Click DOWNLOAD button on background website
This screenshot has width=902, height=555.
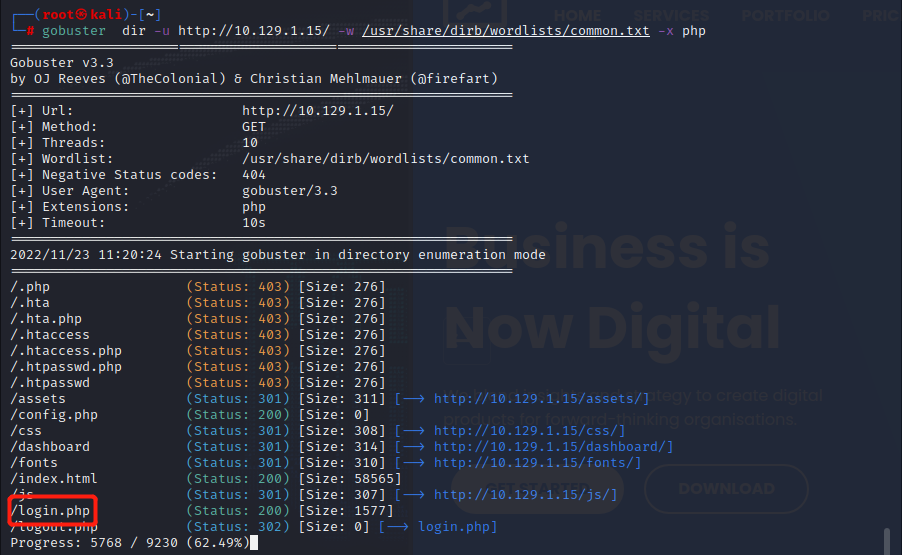pos(726,489)
